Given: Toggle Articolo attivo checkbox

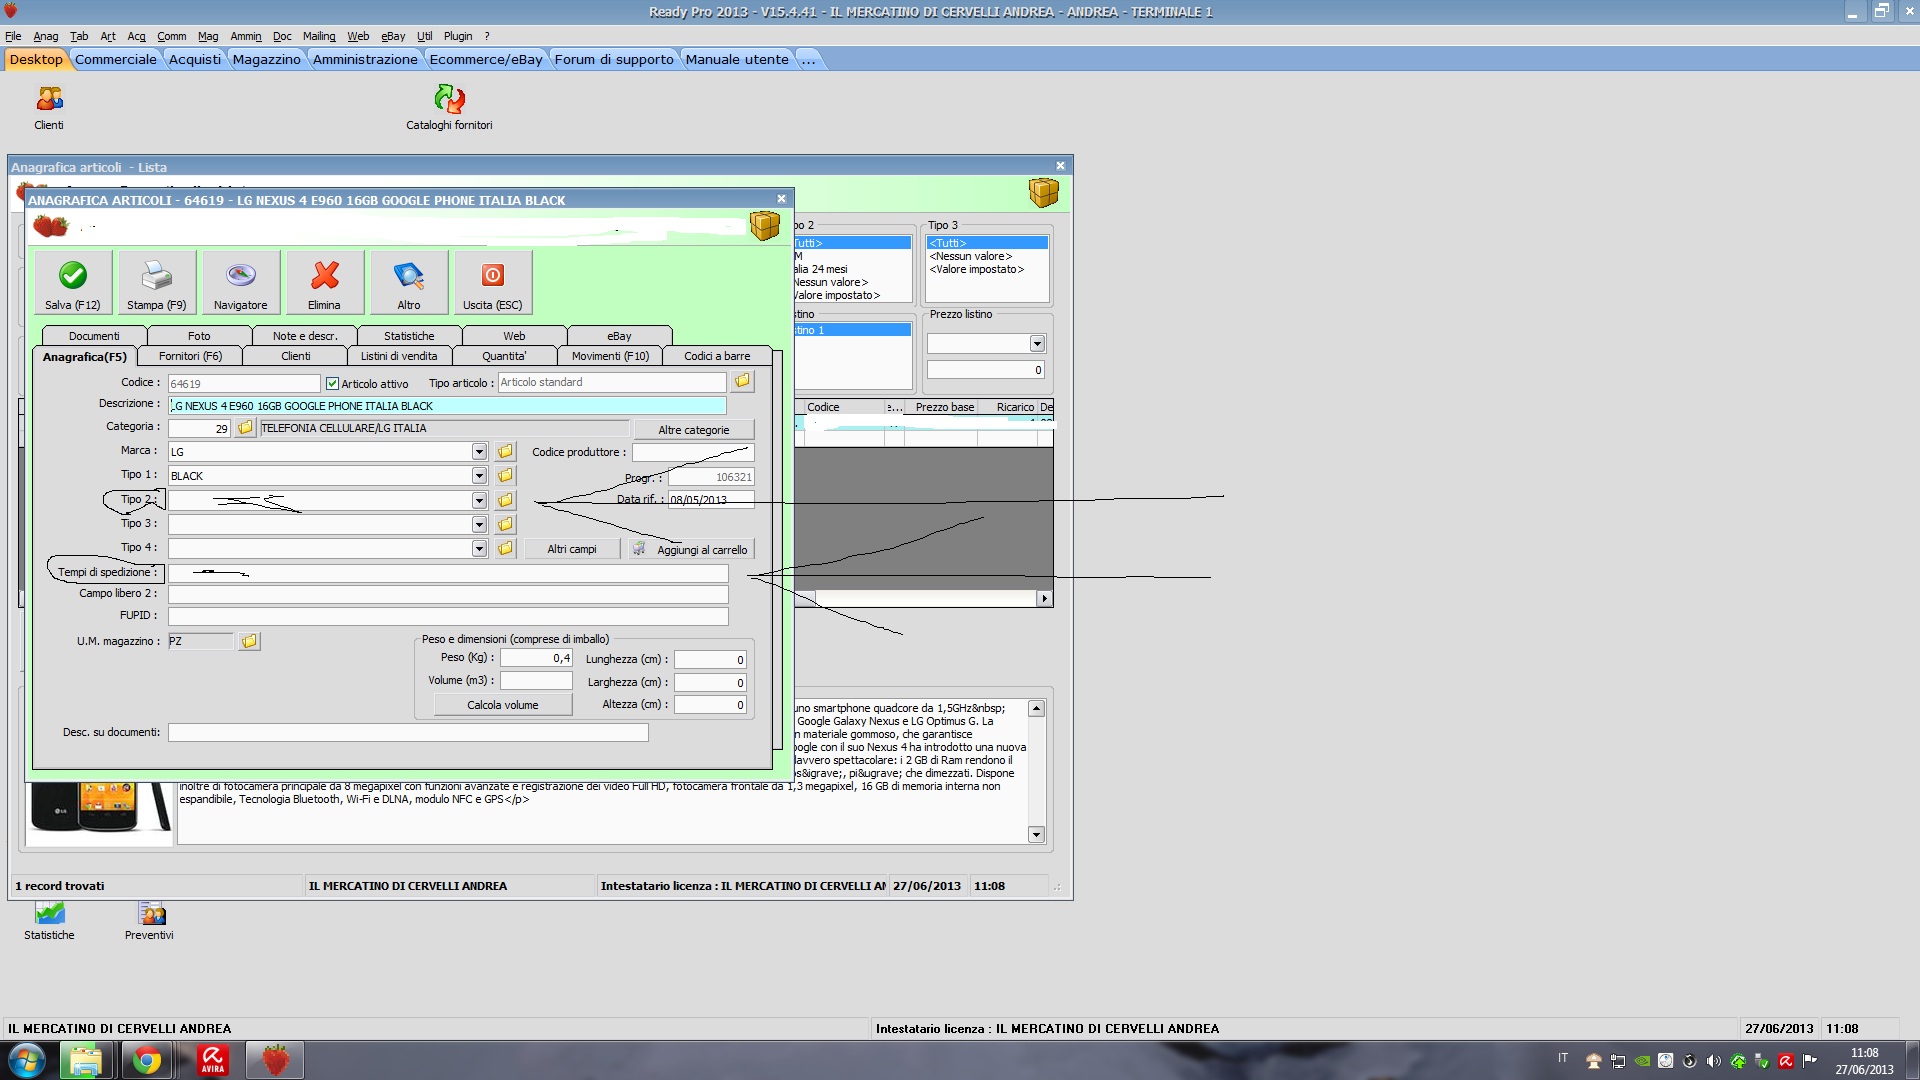Looking at the screenshot, I should coord(333,384).
